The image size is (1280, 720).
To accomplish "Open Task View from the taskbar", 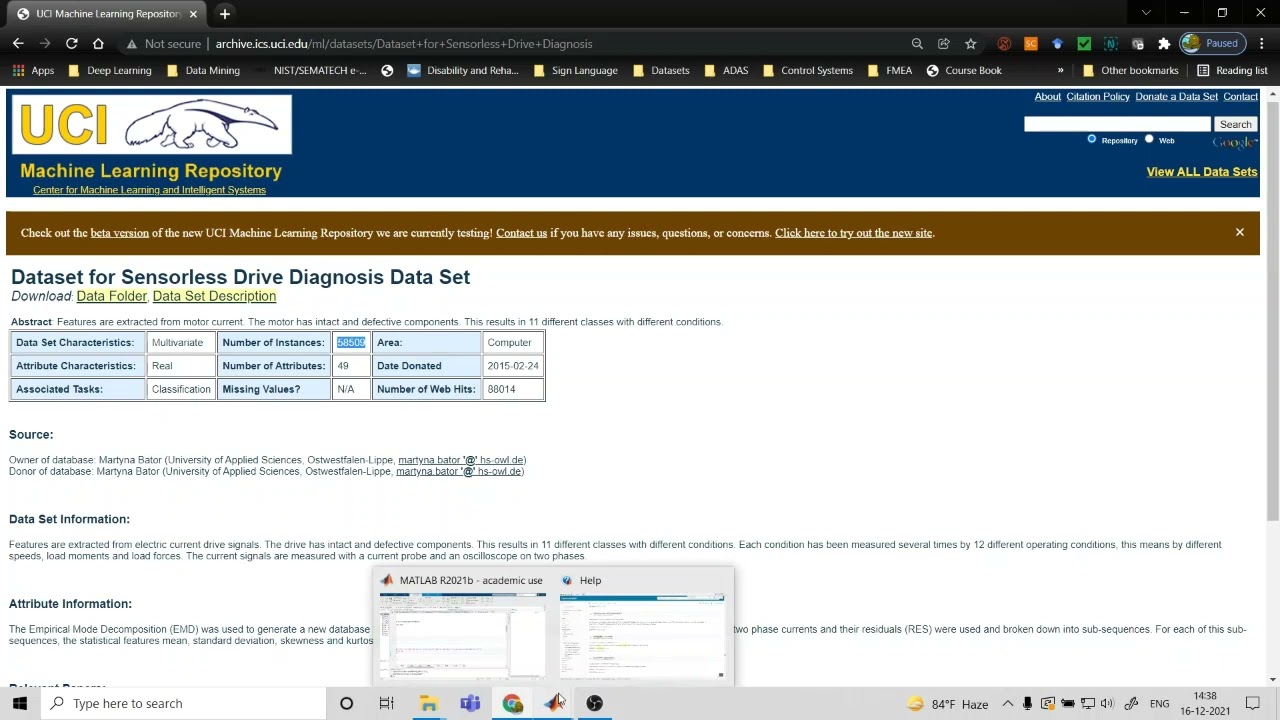I will pyautogui.click(x=386, y=703).
